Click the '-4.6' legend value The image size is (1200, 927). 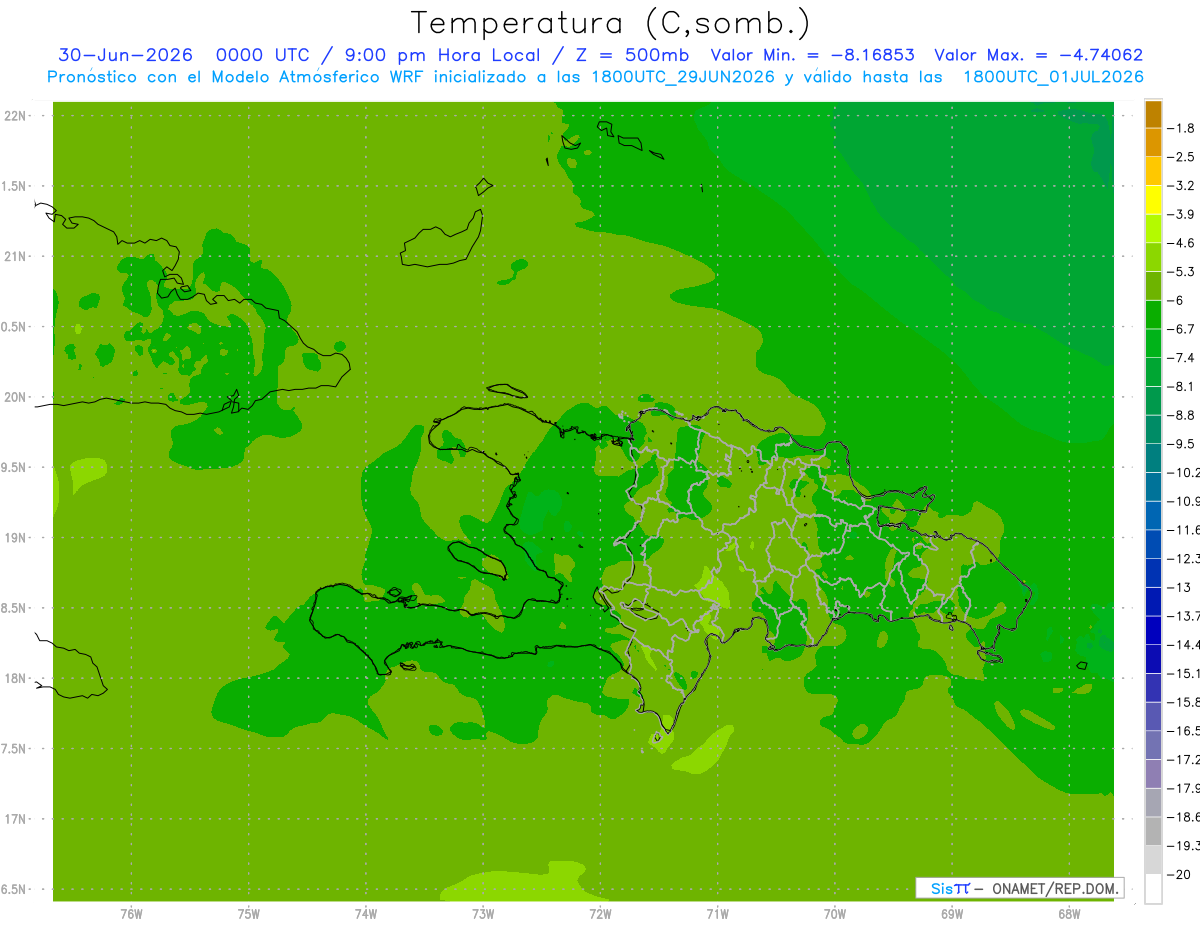[1181, 243]
